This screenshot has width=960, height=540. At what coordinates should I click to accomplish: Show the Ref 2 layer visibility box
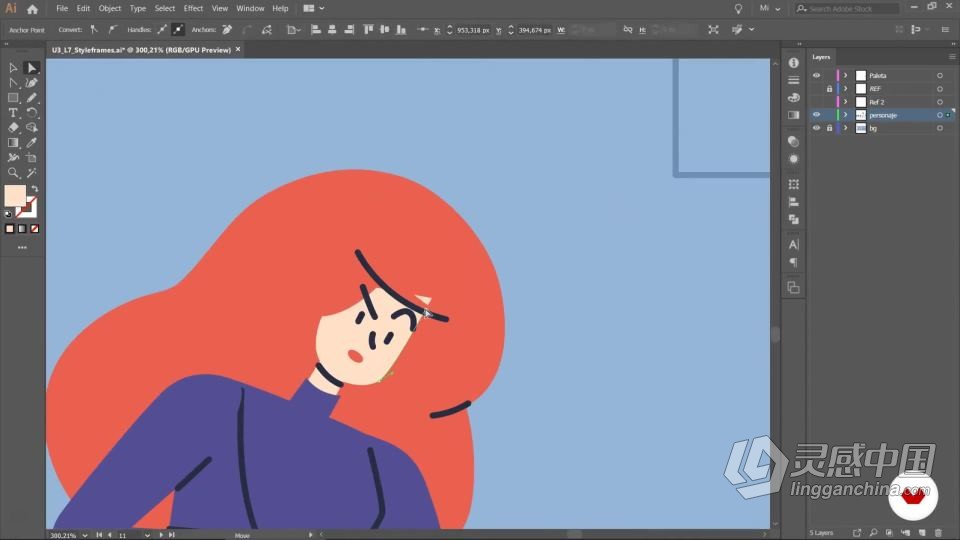[816, 102]
